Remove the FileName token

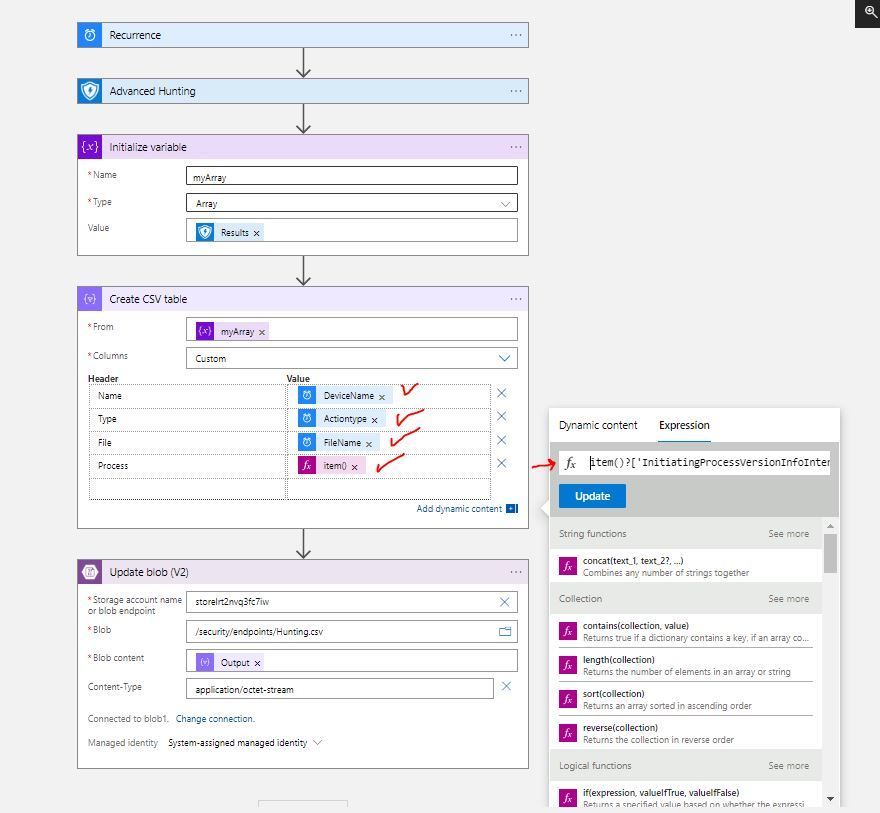pyautogui.click(x=369, y=444)
